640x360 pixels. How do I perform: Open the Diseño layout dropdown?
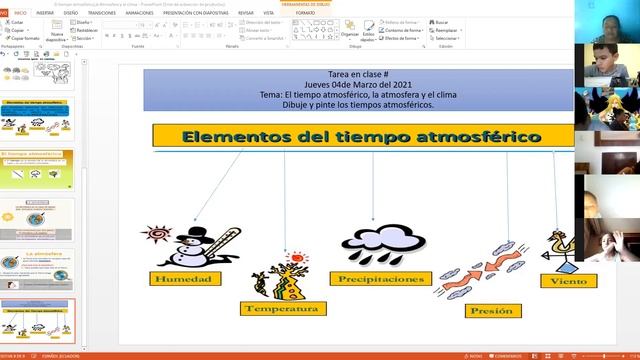pyautogui.click(x=81, y=22)
